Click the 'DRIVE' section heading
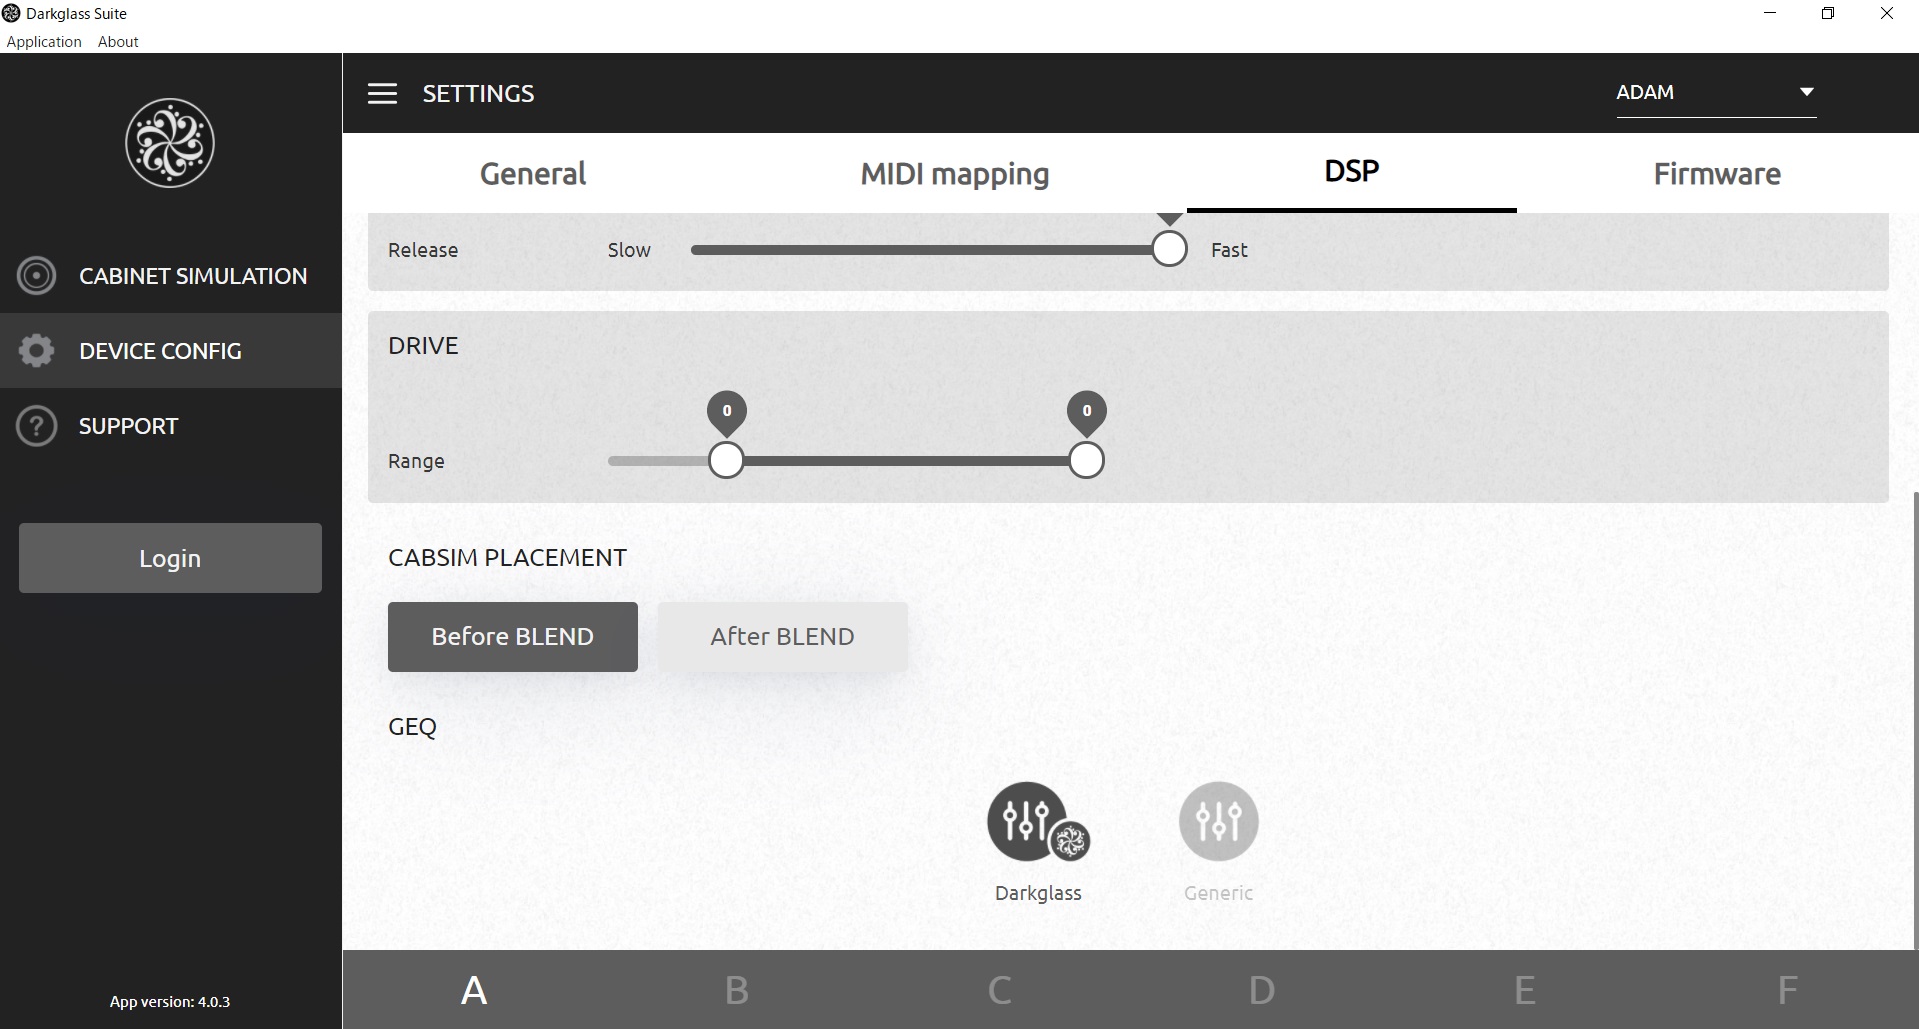This screenshot has height=1029, width=1919. pyautogui.click(x=423, y=346)
